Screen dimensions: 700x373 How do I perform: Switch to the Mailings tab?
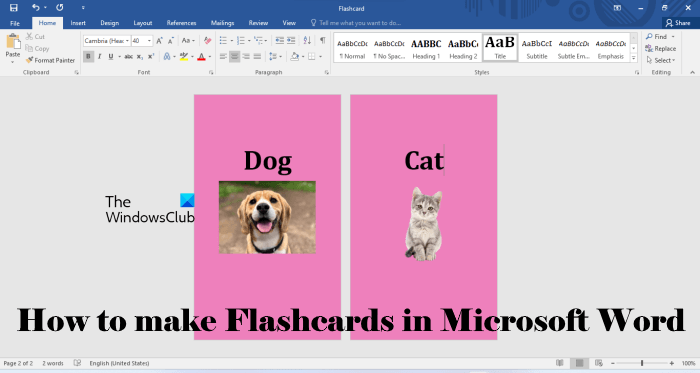[222, 23]
